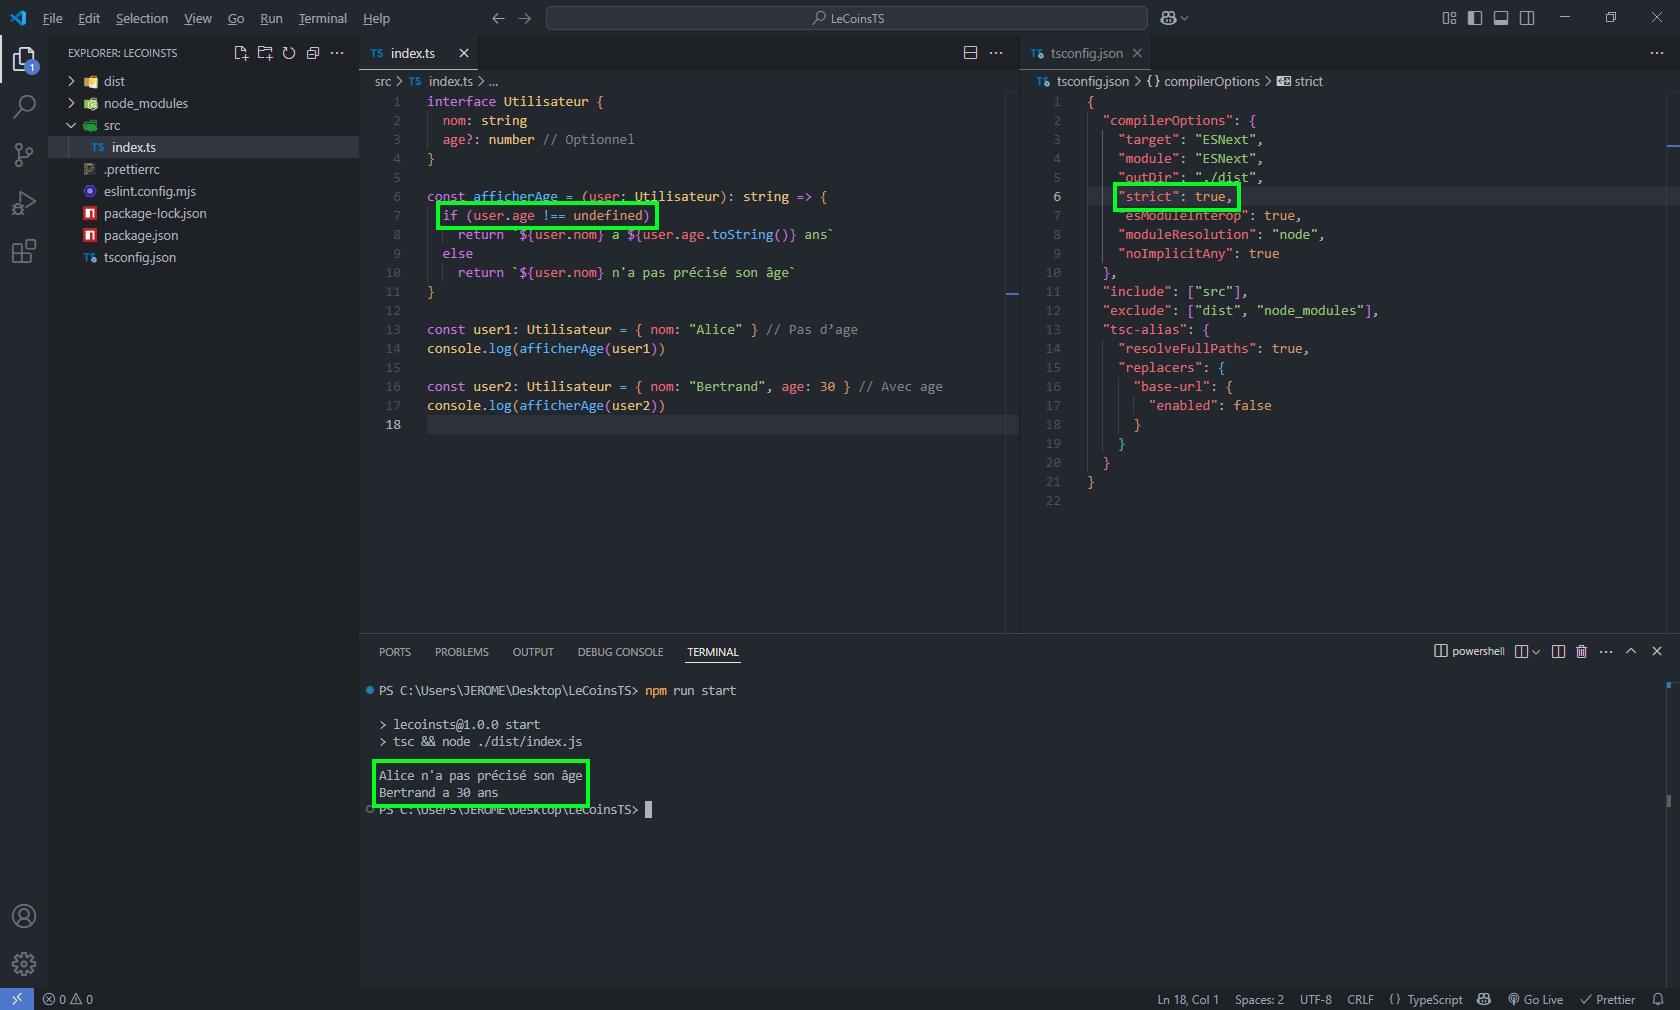The height and width of the screenshot is (1010, 1680).
Task: Open the Source Control view
Action: [24, 155]
